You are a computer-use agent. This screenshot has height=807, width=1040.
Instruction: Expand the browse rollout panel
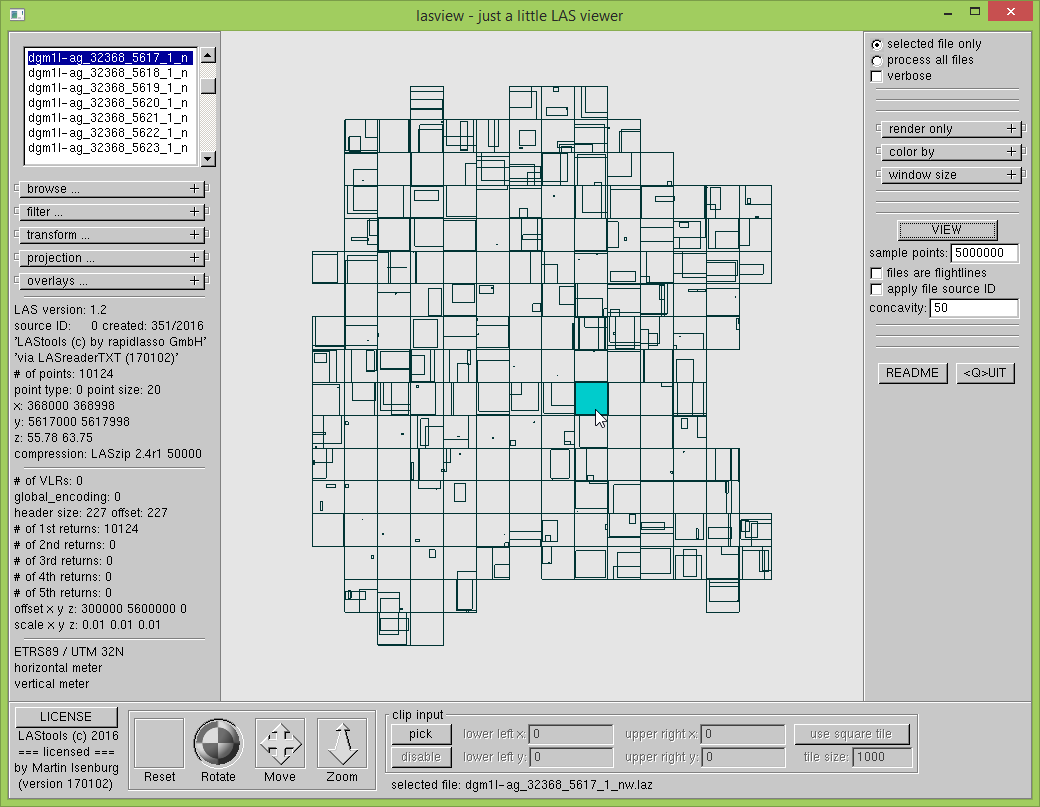click(111, 189)
